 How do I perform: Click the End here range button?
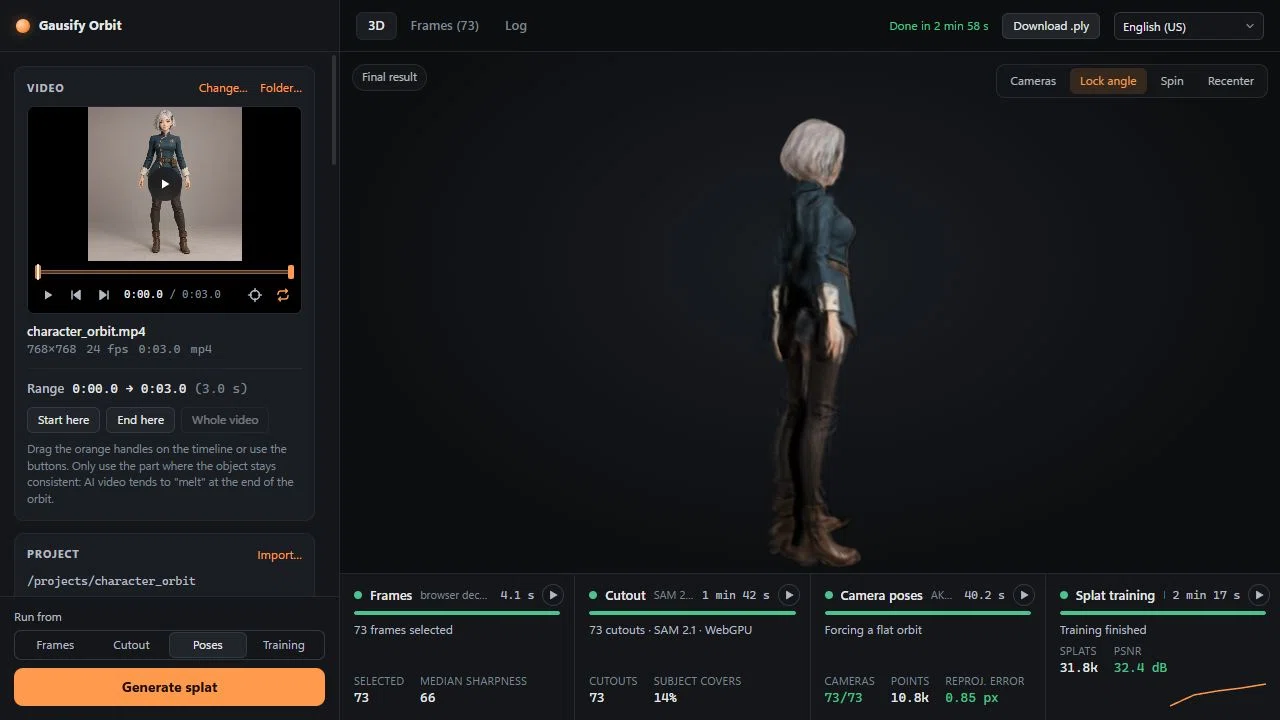point(141,420)
